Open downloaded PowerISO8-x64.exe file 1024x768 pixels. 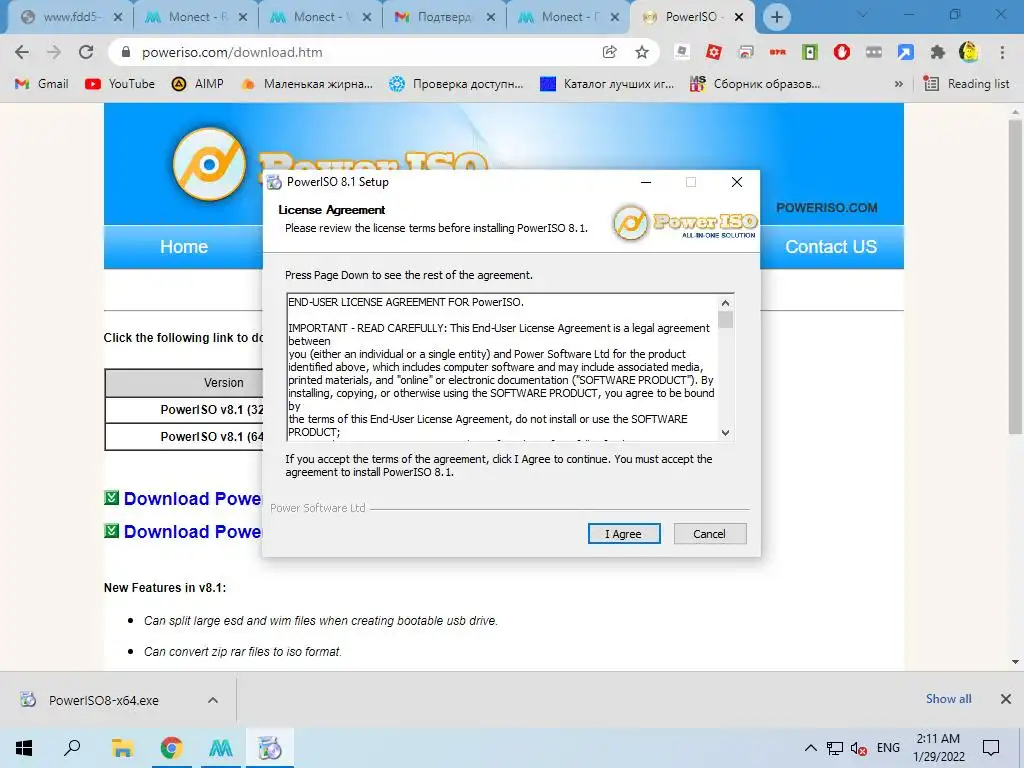click(103, 700)
